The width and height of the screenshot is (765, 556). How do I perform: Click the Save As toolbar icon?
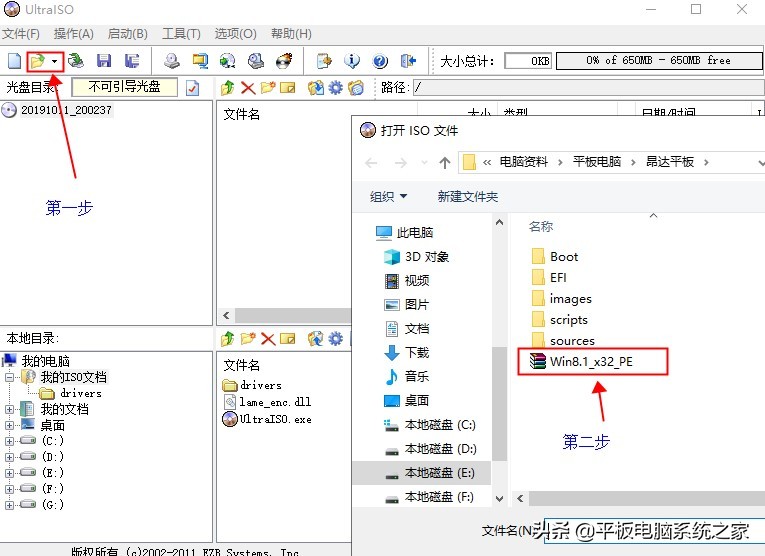coord(132,61)
